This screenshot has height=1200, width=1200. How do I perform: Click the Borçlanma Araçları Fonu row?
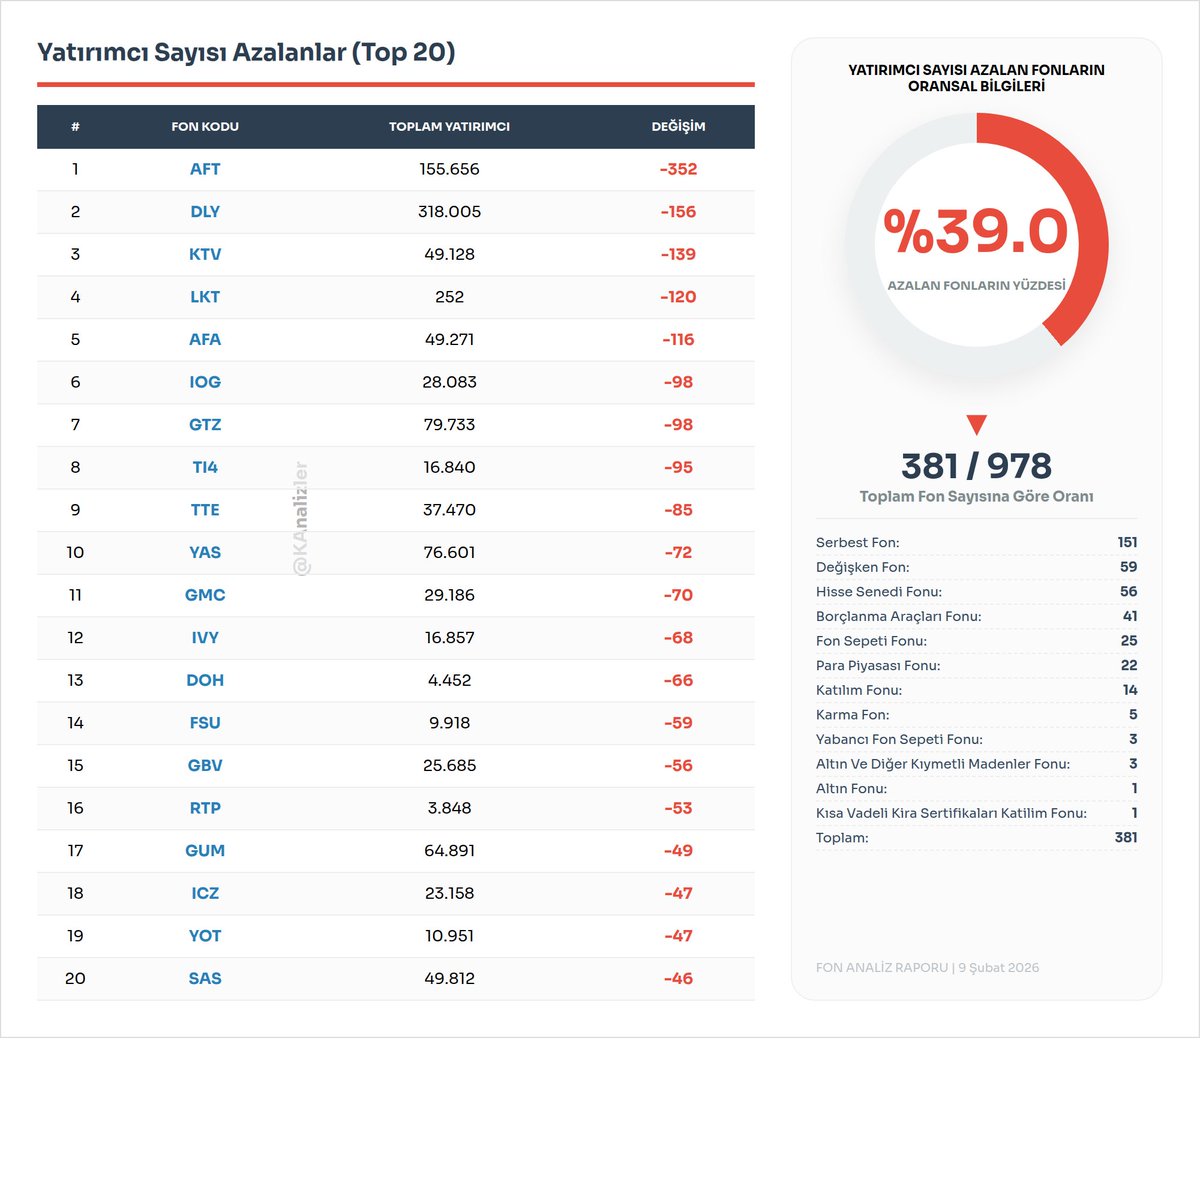977,616
